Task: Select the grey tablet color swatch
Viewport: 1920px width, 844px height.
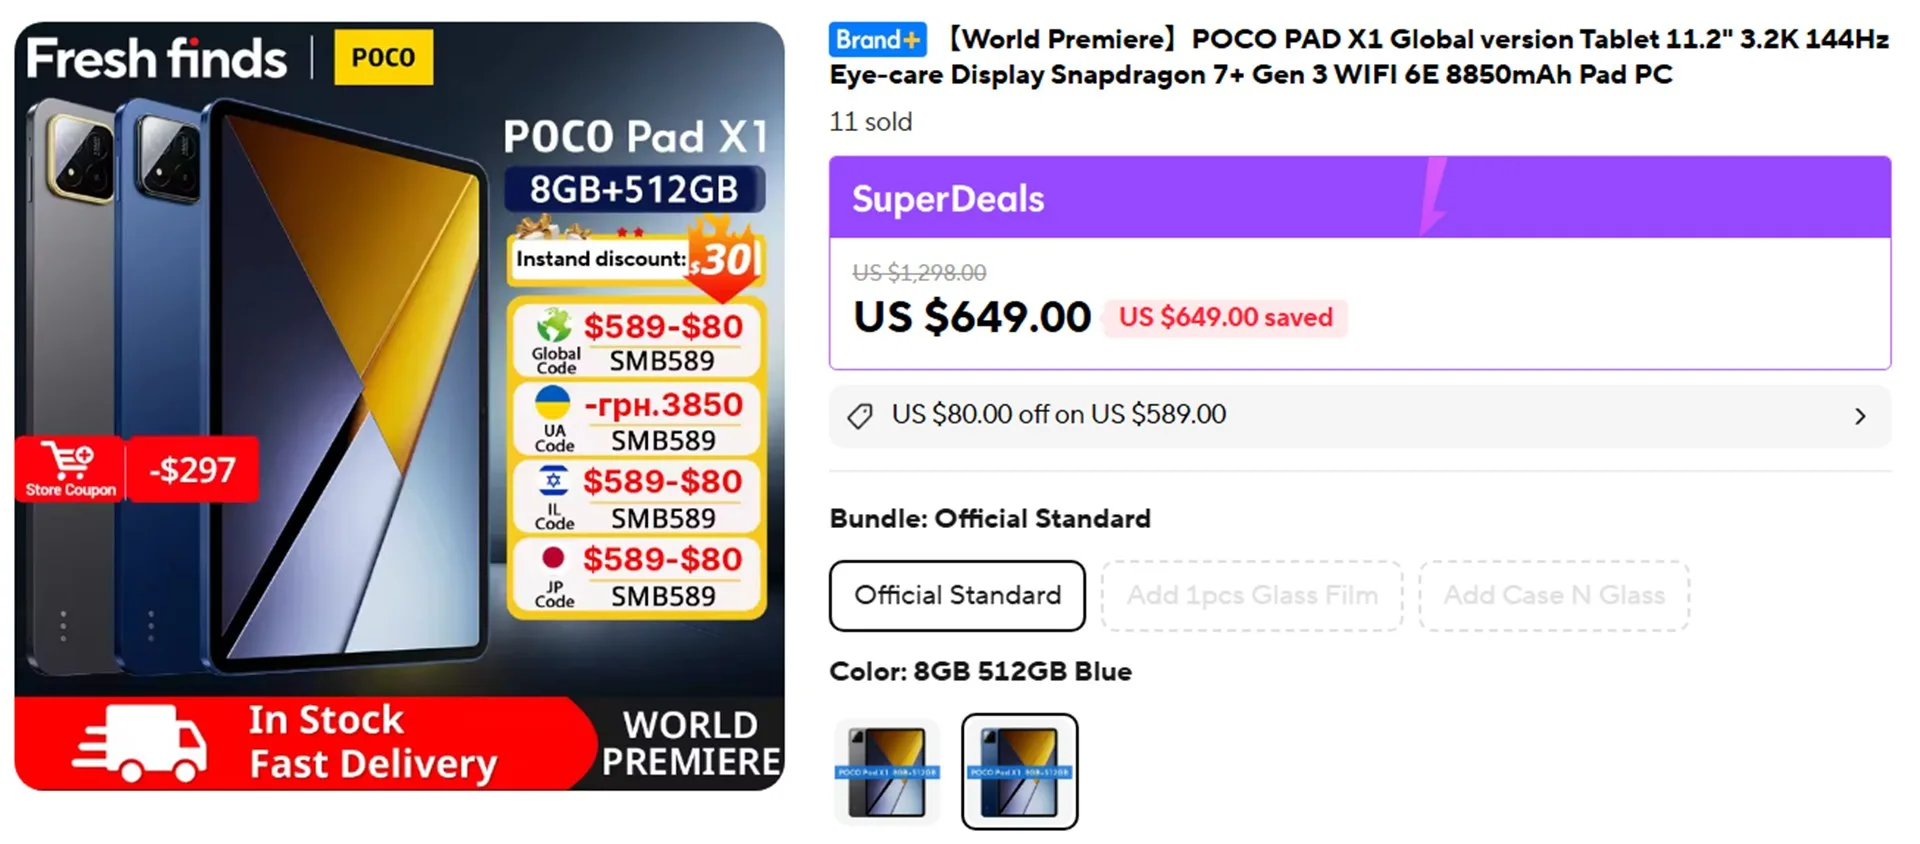Action: pyautogui.click(x=887, y=772)
